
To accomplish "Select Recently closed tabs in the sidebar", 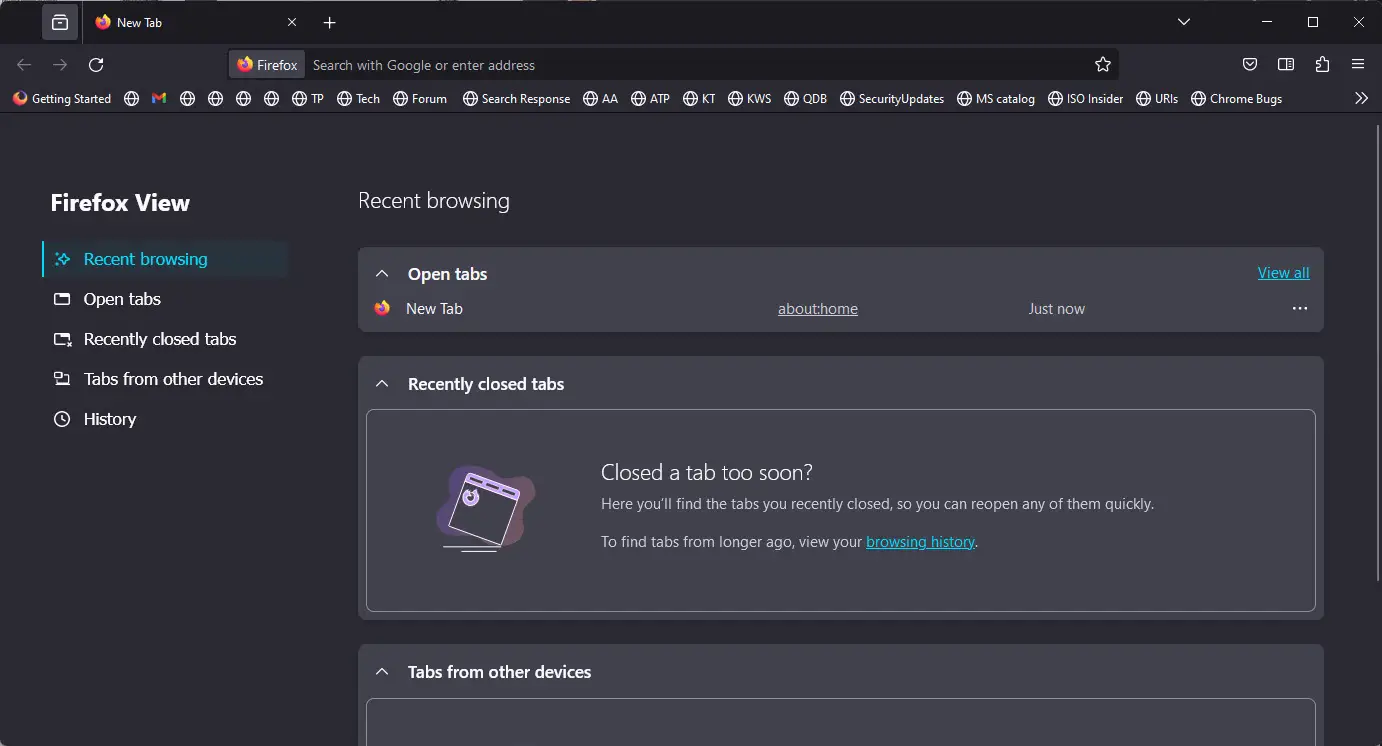I will 165,339.
